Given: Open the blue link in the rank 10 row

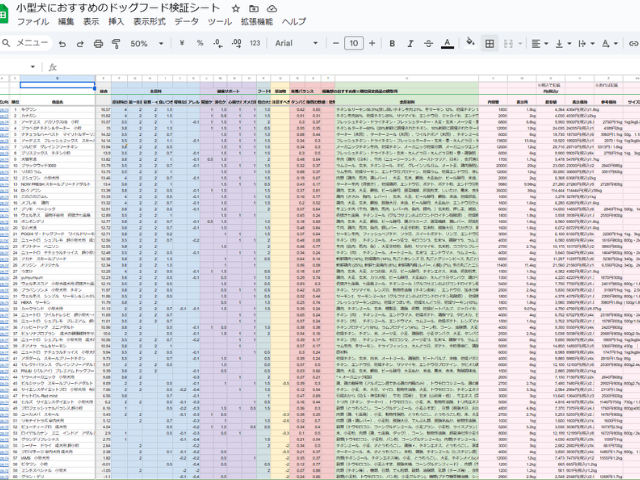Looking at the screenshot, I should point(4,166).
